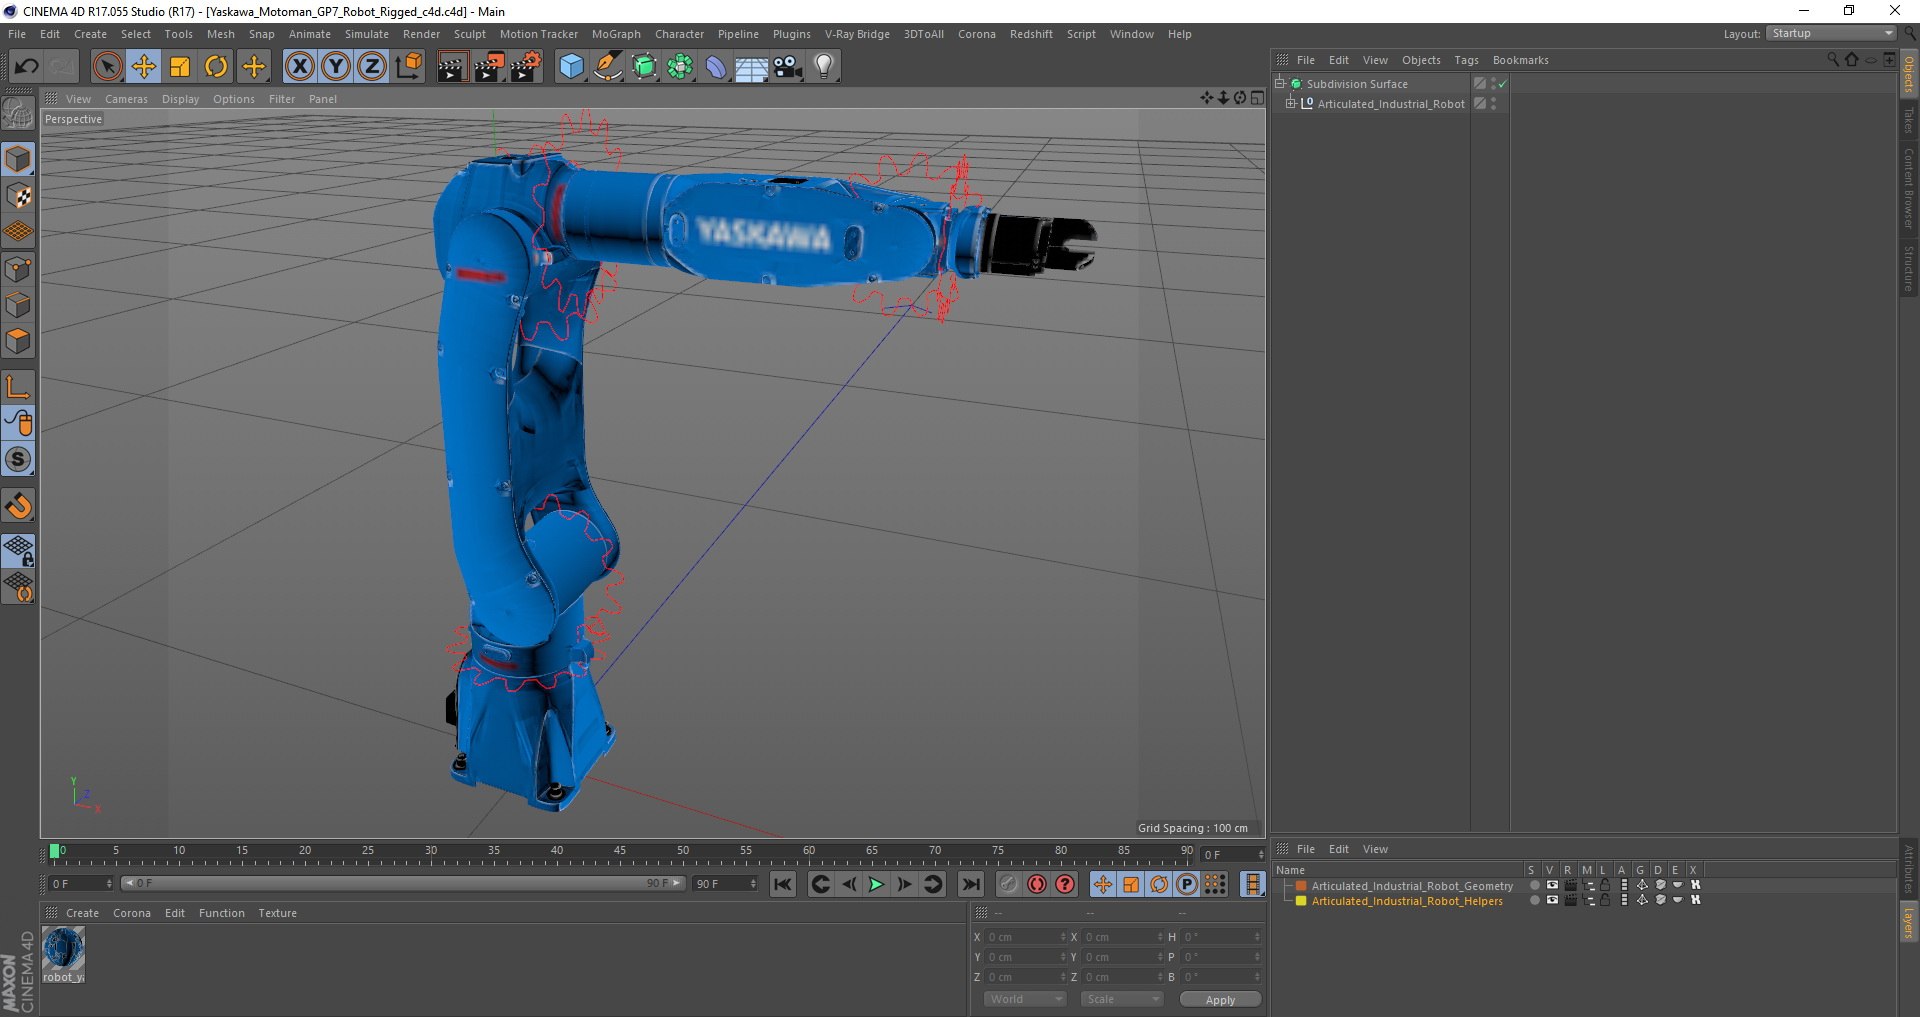Toggle visibility of Articulated_Industrial_Robot_Helpers layer
1920x1017 pixels.
point(1552,900)
